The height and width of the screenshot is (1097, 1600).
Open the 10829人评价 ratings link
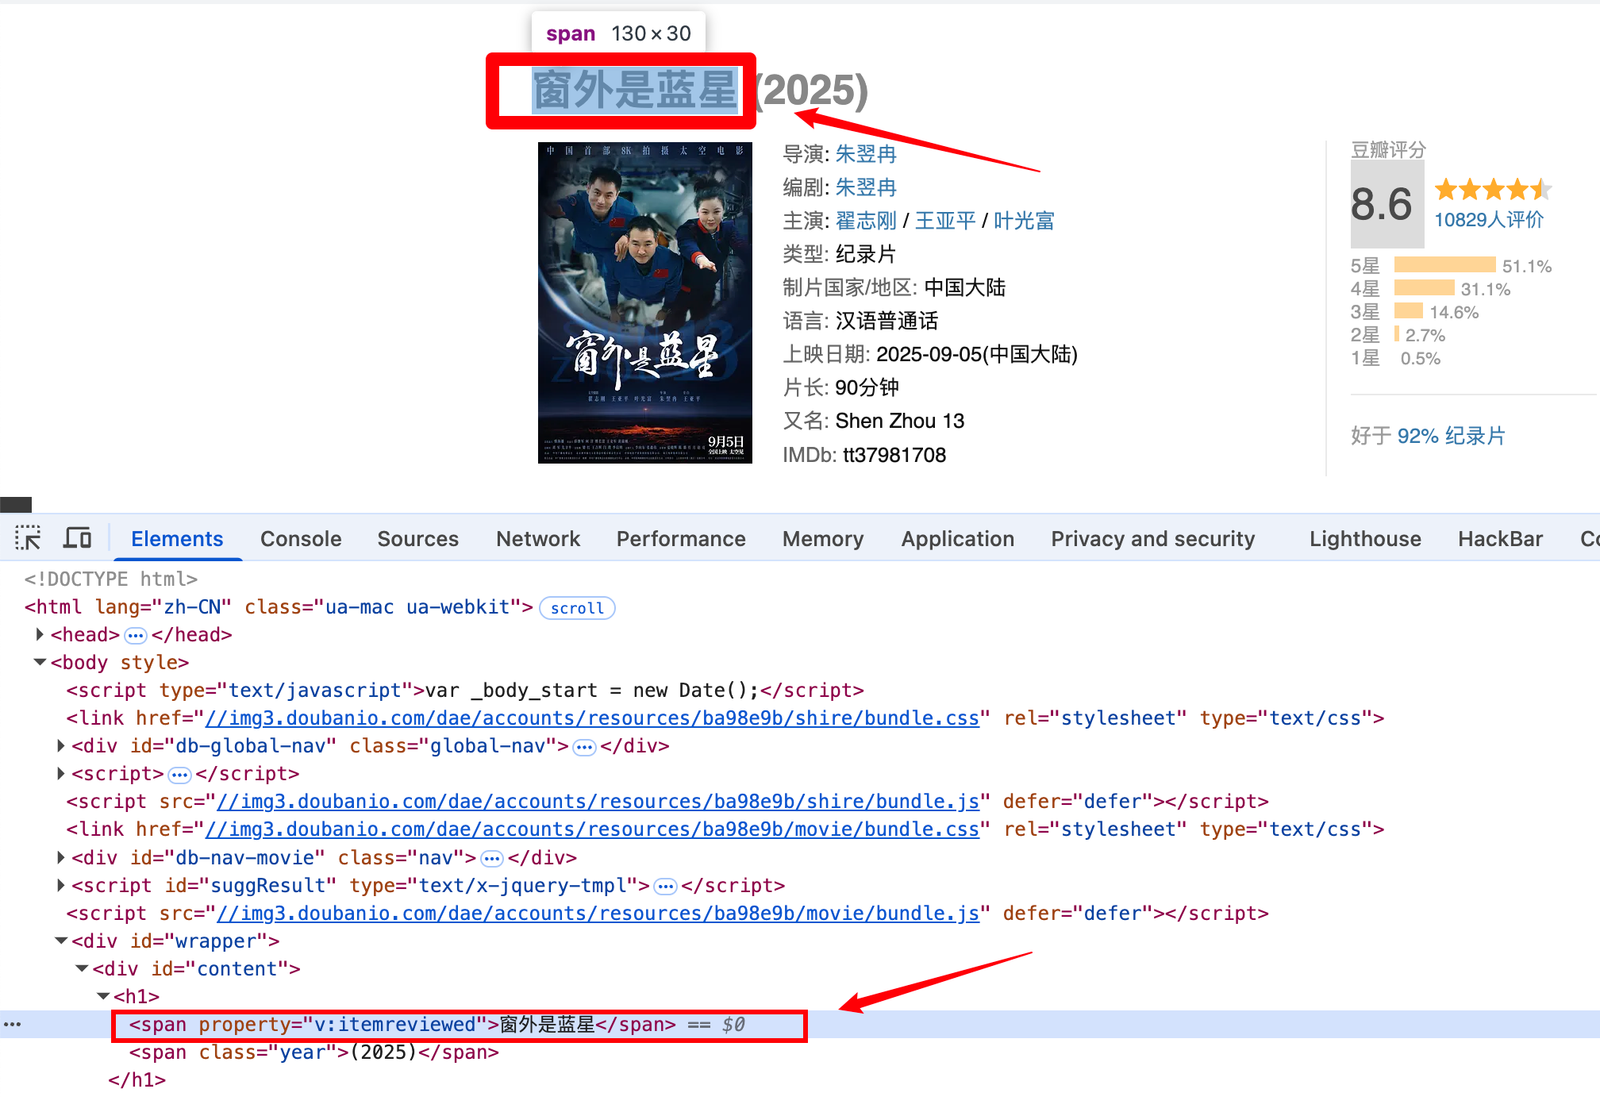tap(1488, 220)
